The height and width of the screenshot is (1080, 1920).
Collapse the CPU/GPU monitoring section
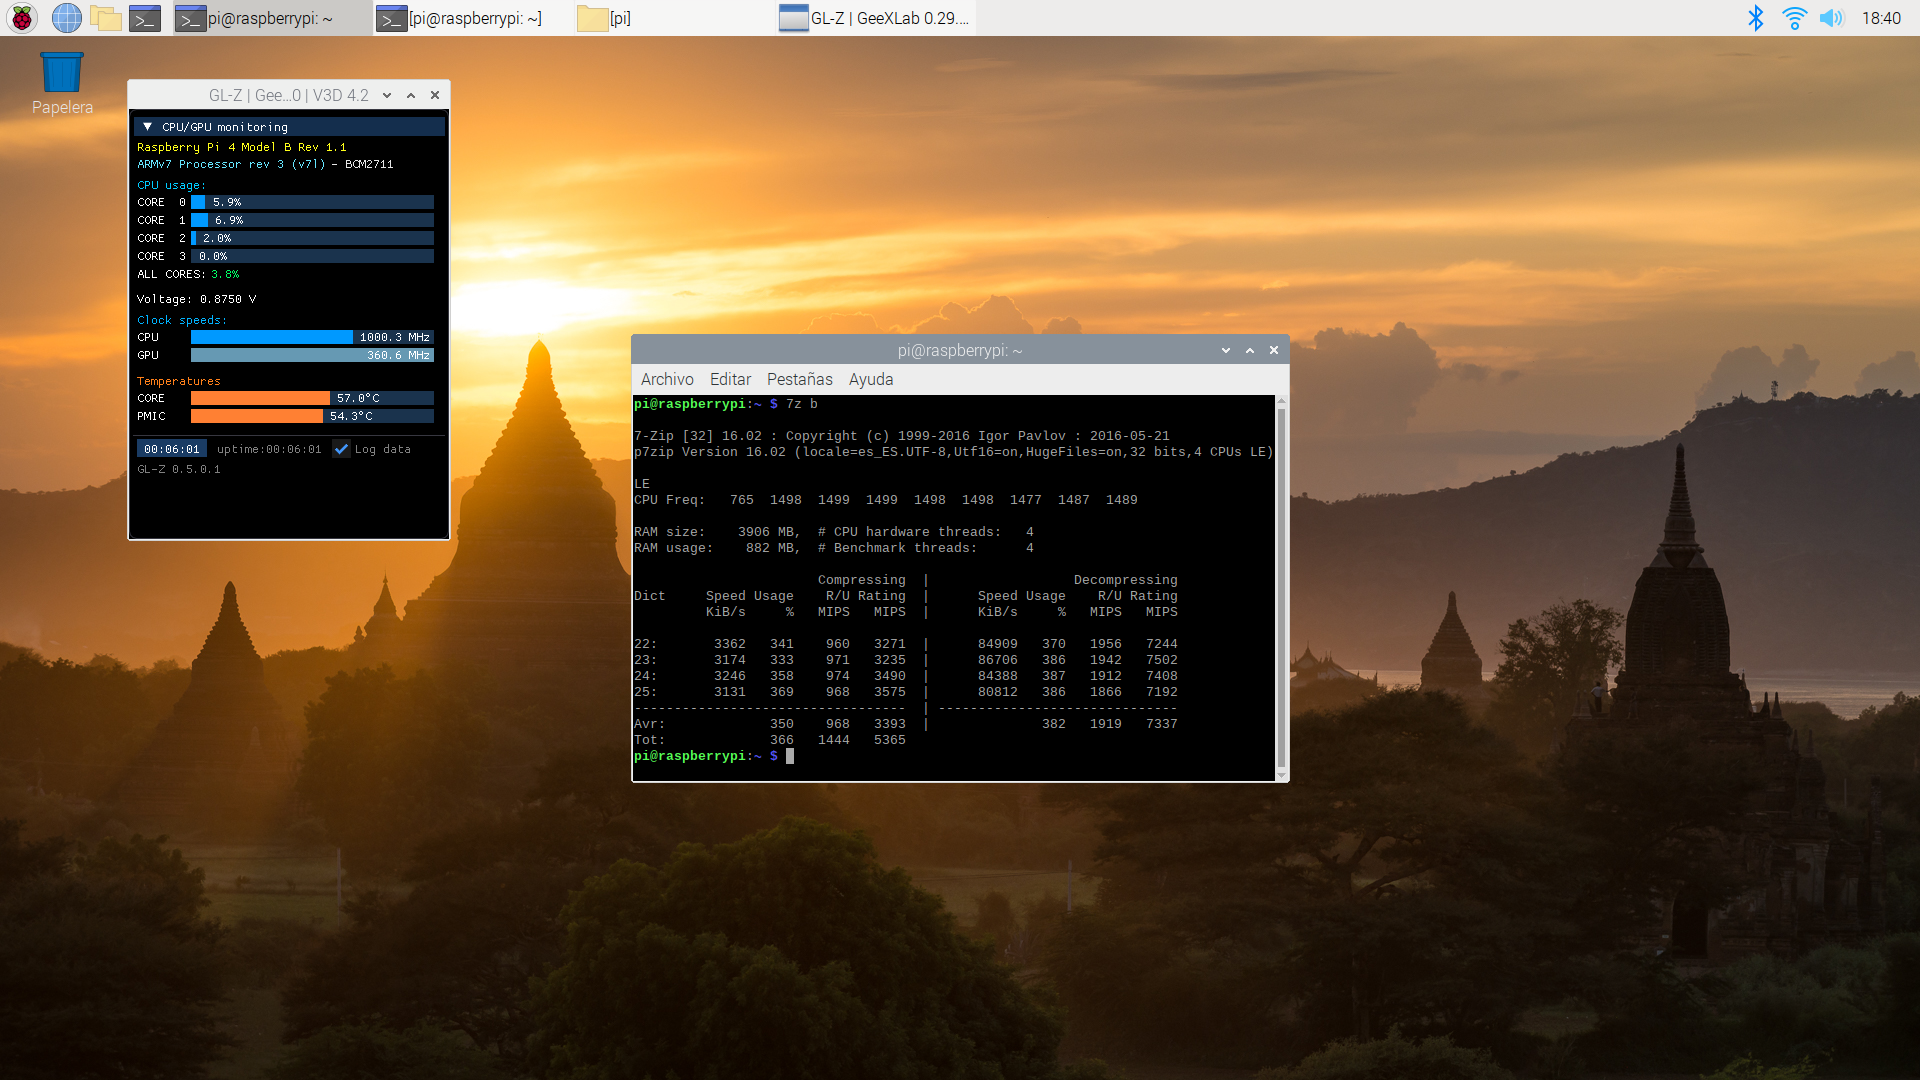tap(147, 127)
